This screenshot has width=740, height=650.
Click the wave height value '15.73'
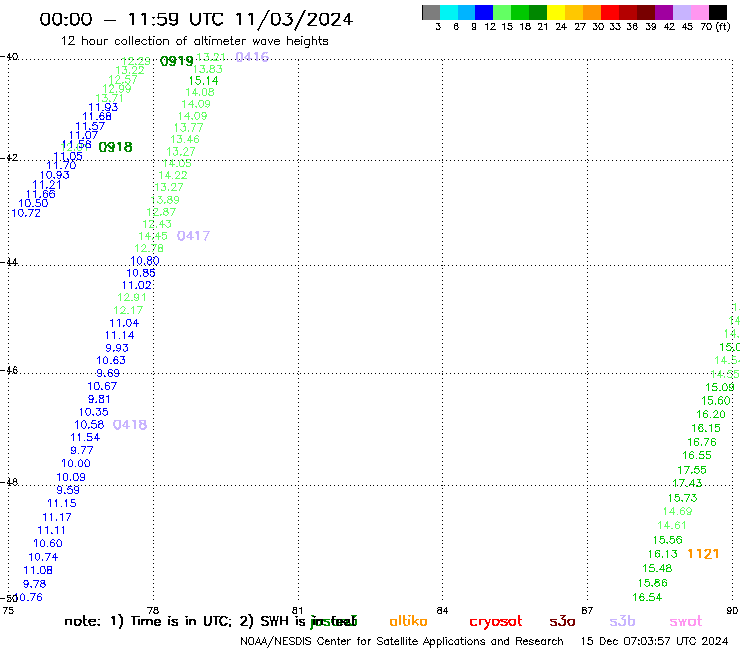click(x=682, y=498)
